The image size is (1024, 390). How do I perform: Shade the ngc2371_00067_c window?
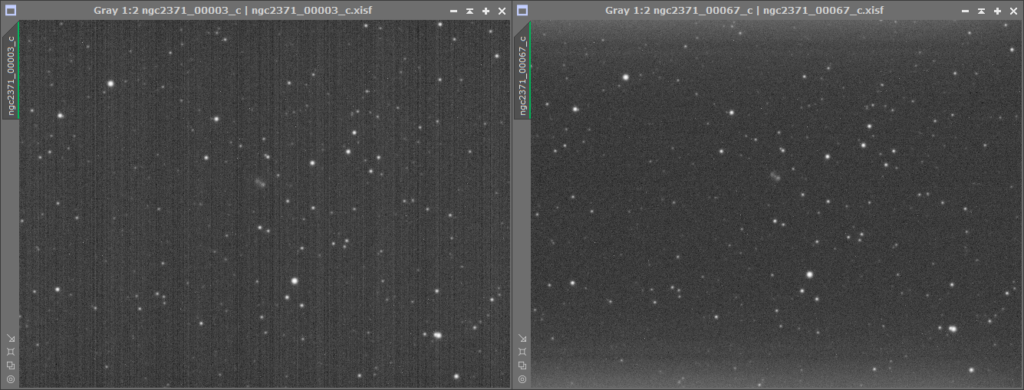coord(981,11)
